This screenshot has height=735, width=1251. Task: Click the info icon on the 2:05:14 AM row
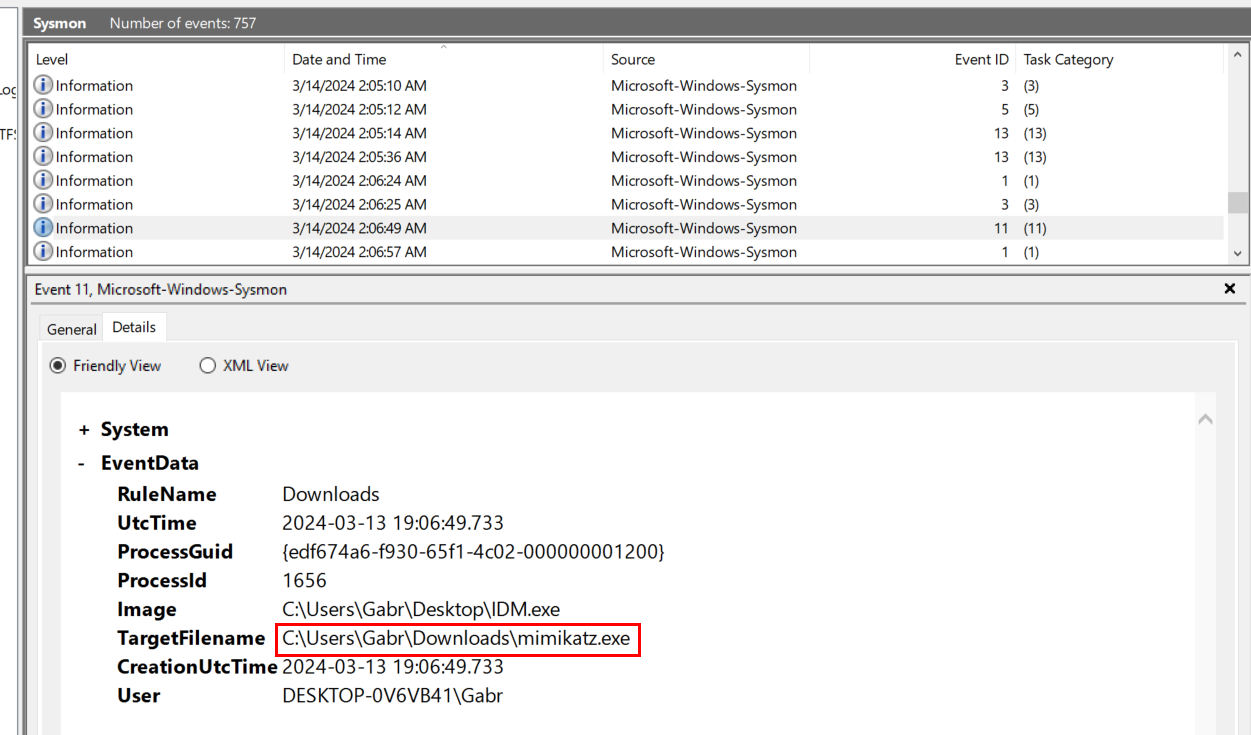43,133
